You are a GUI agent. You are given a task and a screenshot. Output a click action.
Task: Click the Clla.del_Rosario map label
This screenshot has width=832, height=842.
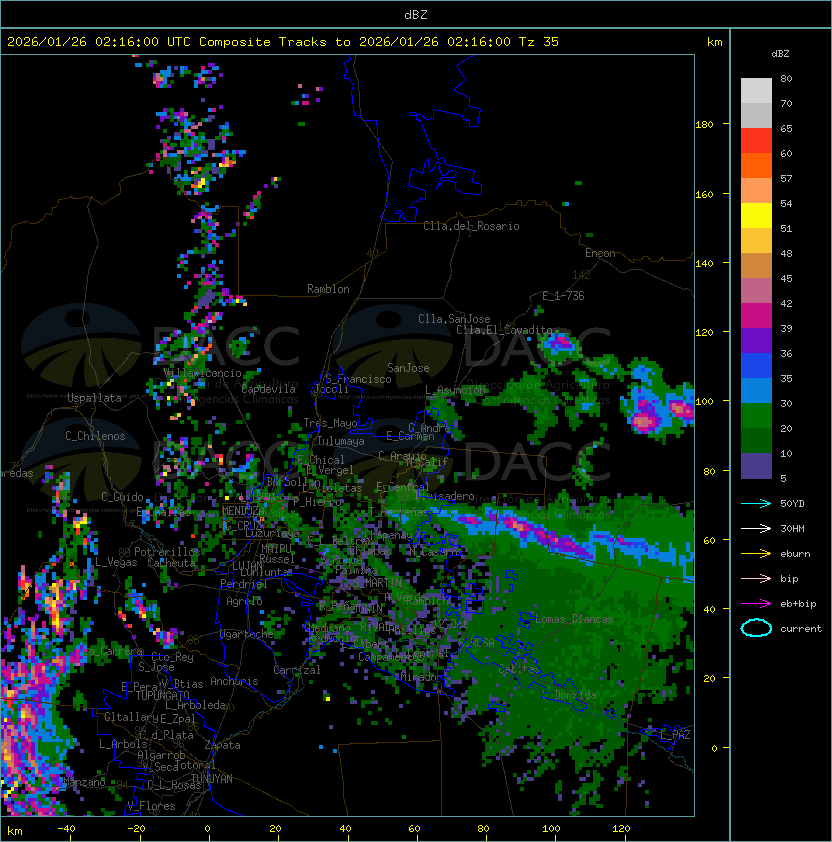click(471, 226)
